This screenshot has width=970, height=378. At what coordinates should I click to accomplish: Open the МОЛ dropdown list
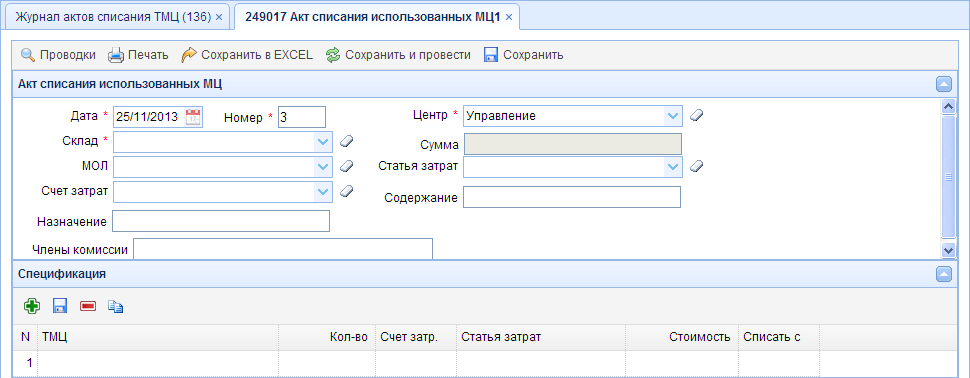click(322, 166)
